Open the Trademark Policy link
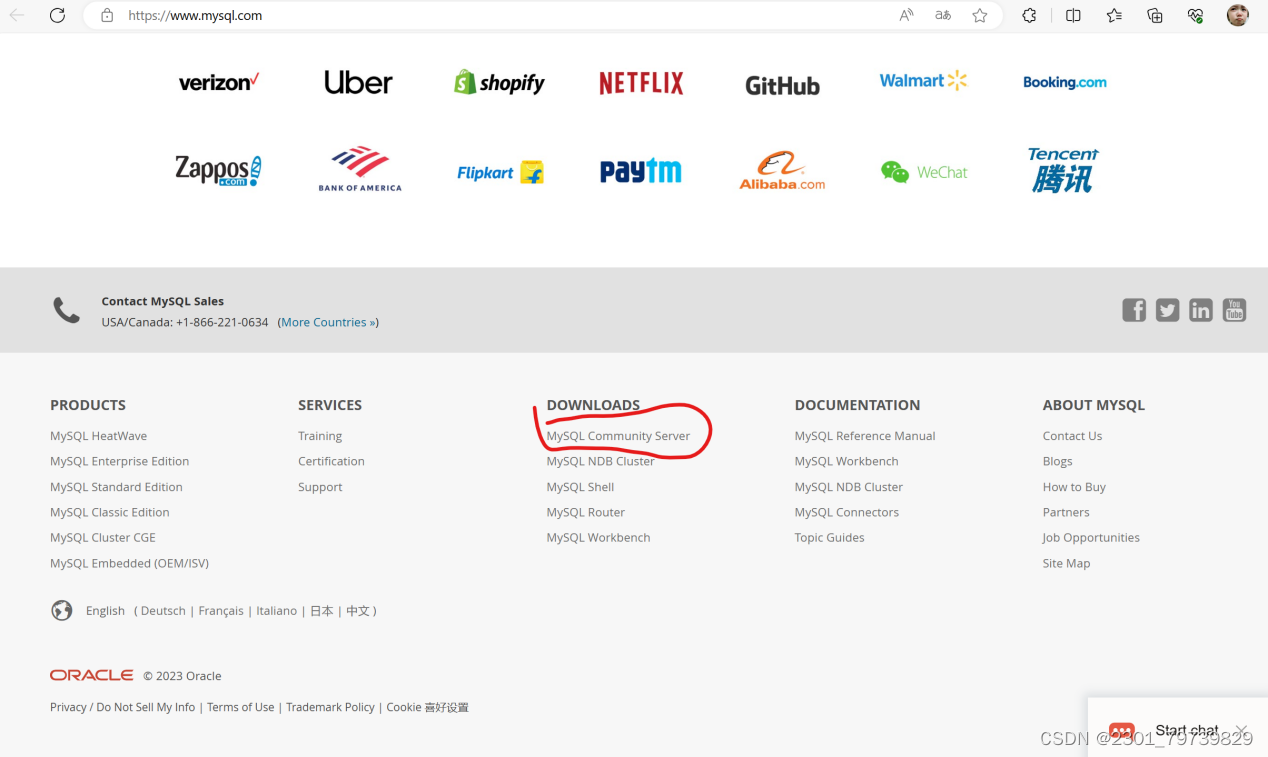The height and width of the screenshot is (757, 1268). (x=330, y=707)
